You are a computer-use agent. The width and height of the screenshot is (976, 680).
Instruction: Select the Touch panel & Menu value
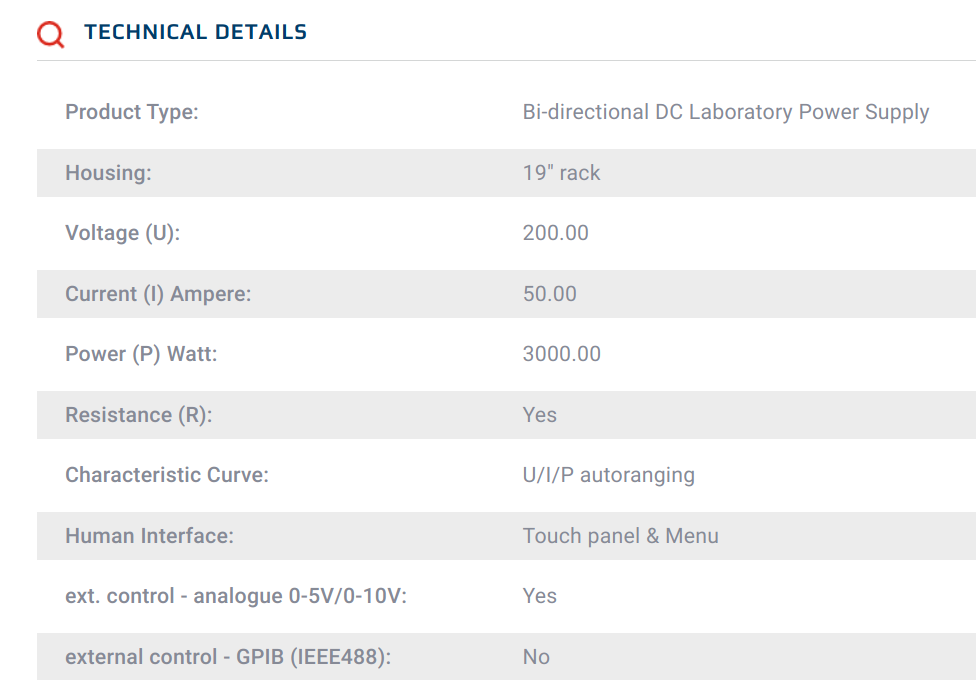[x=621, y=536]
